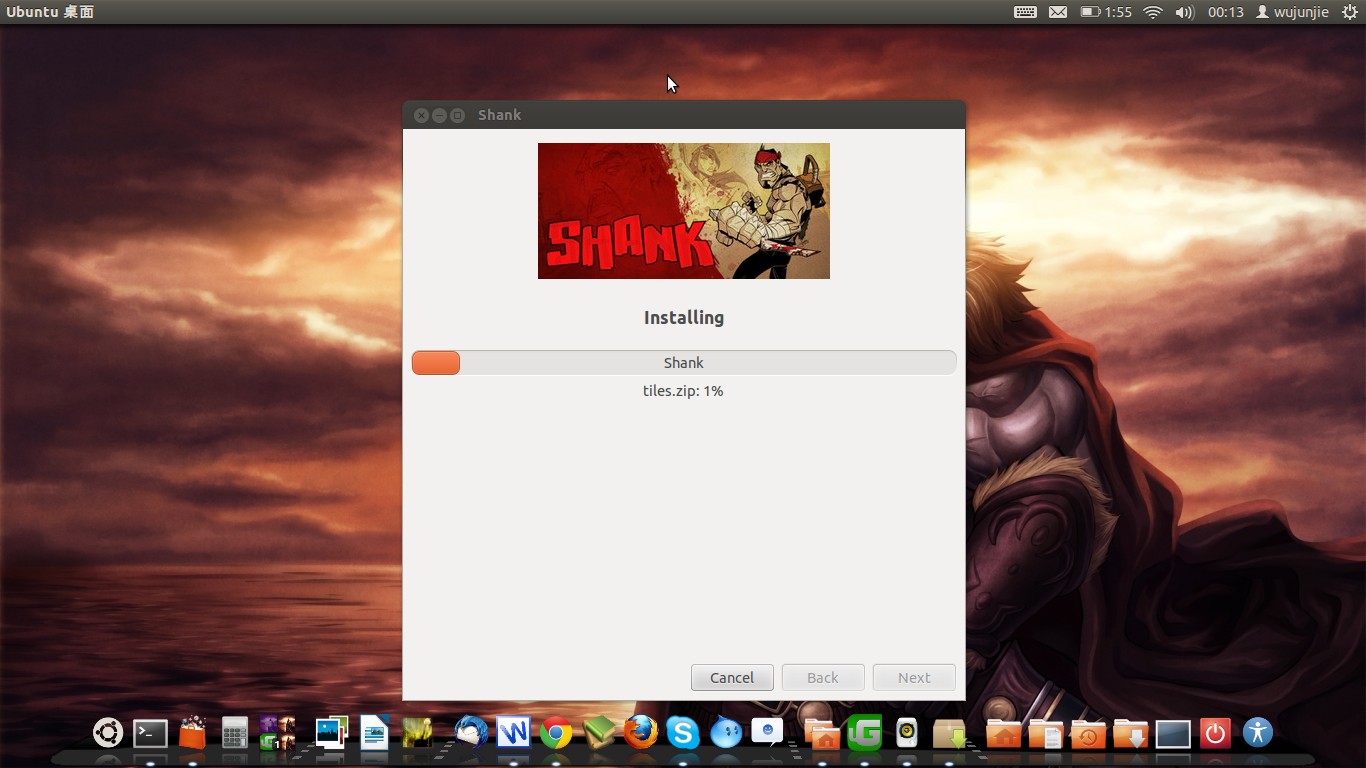
Task: Click the "Installing" heading
Action: 684,317
